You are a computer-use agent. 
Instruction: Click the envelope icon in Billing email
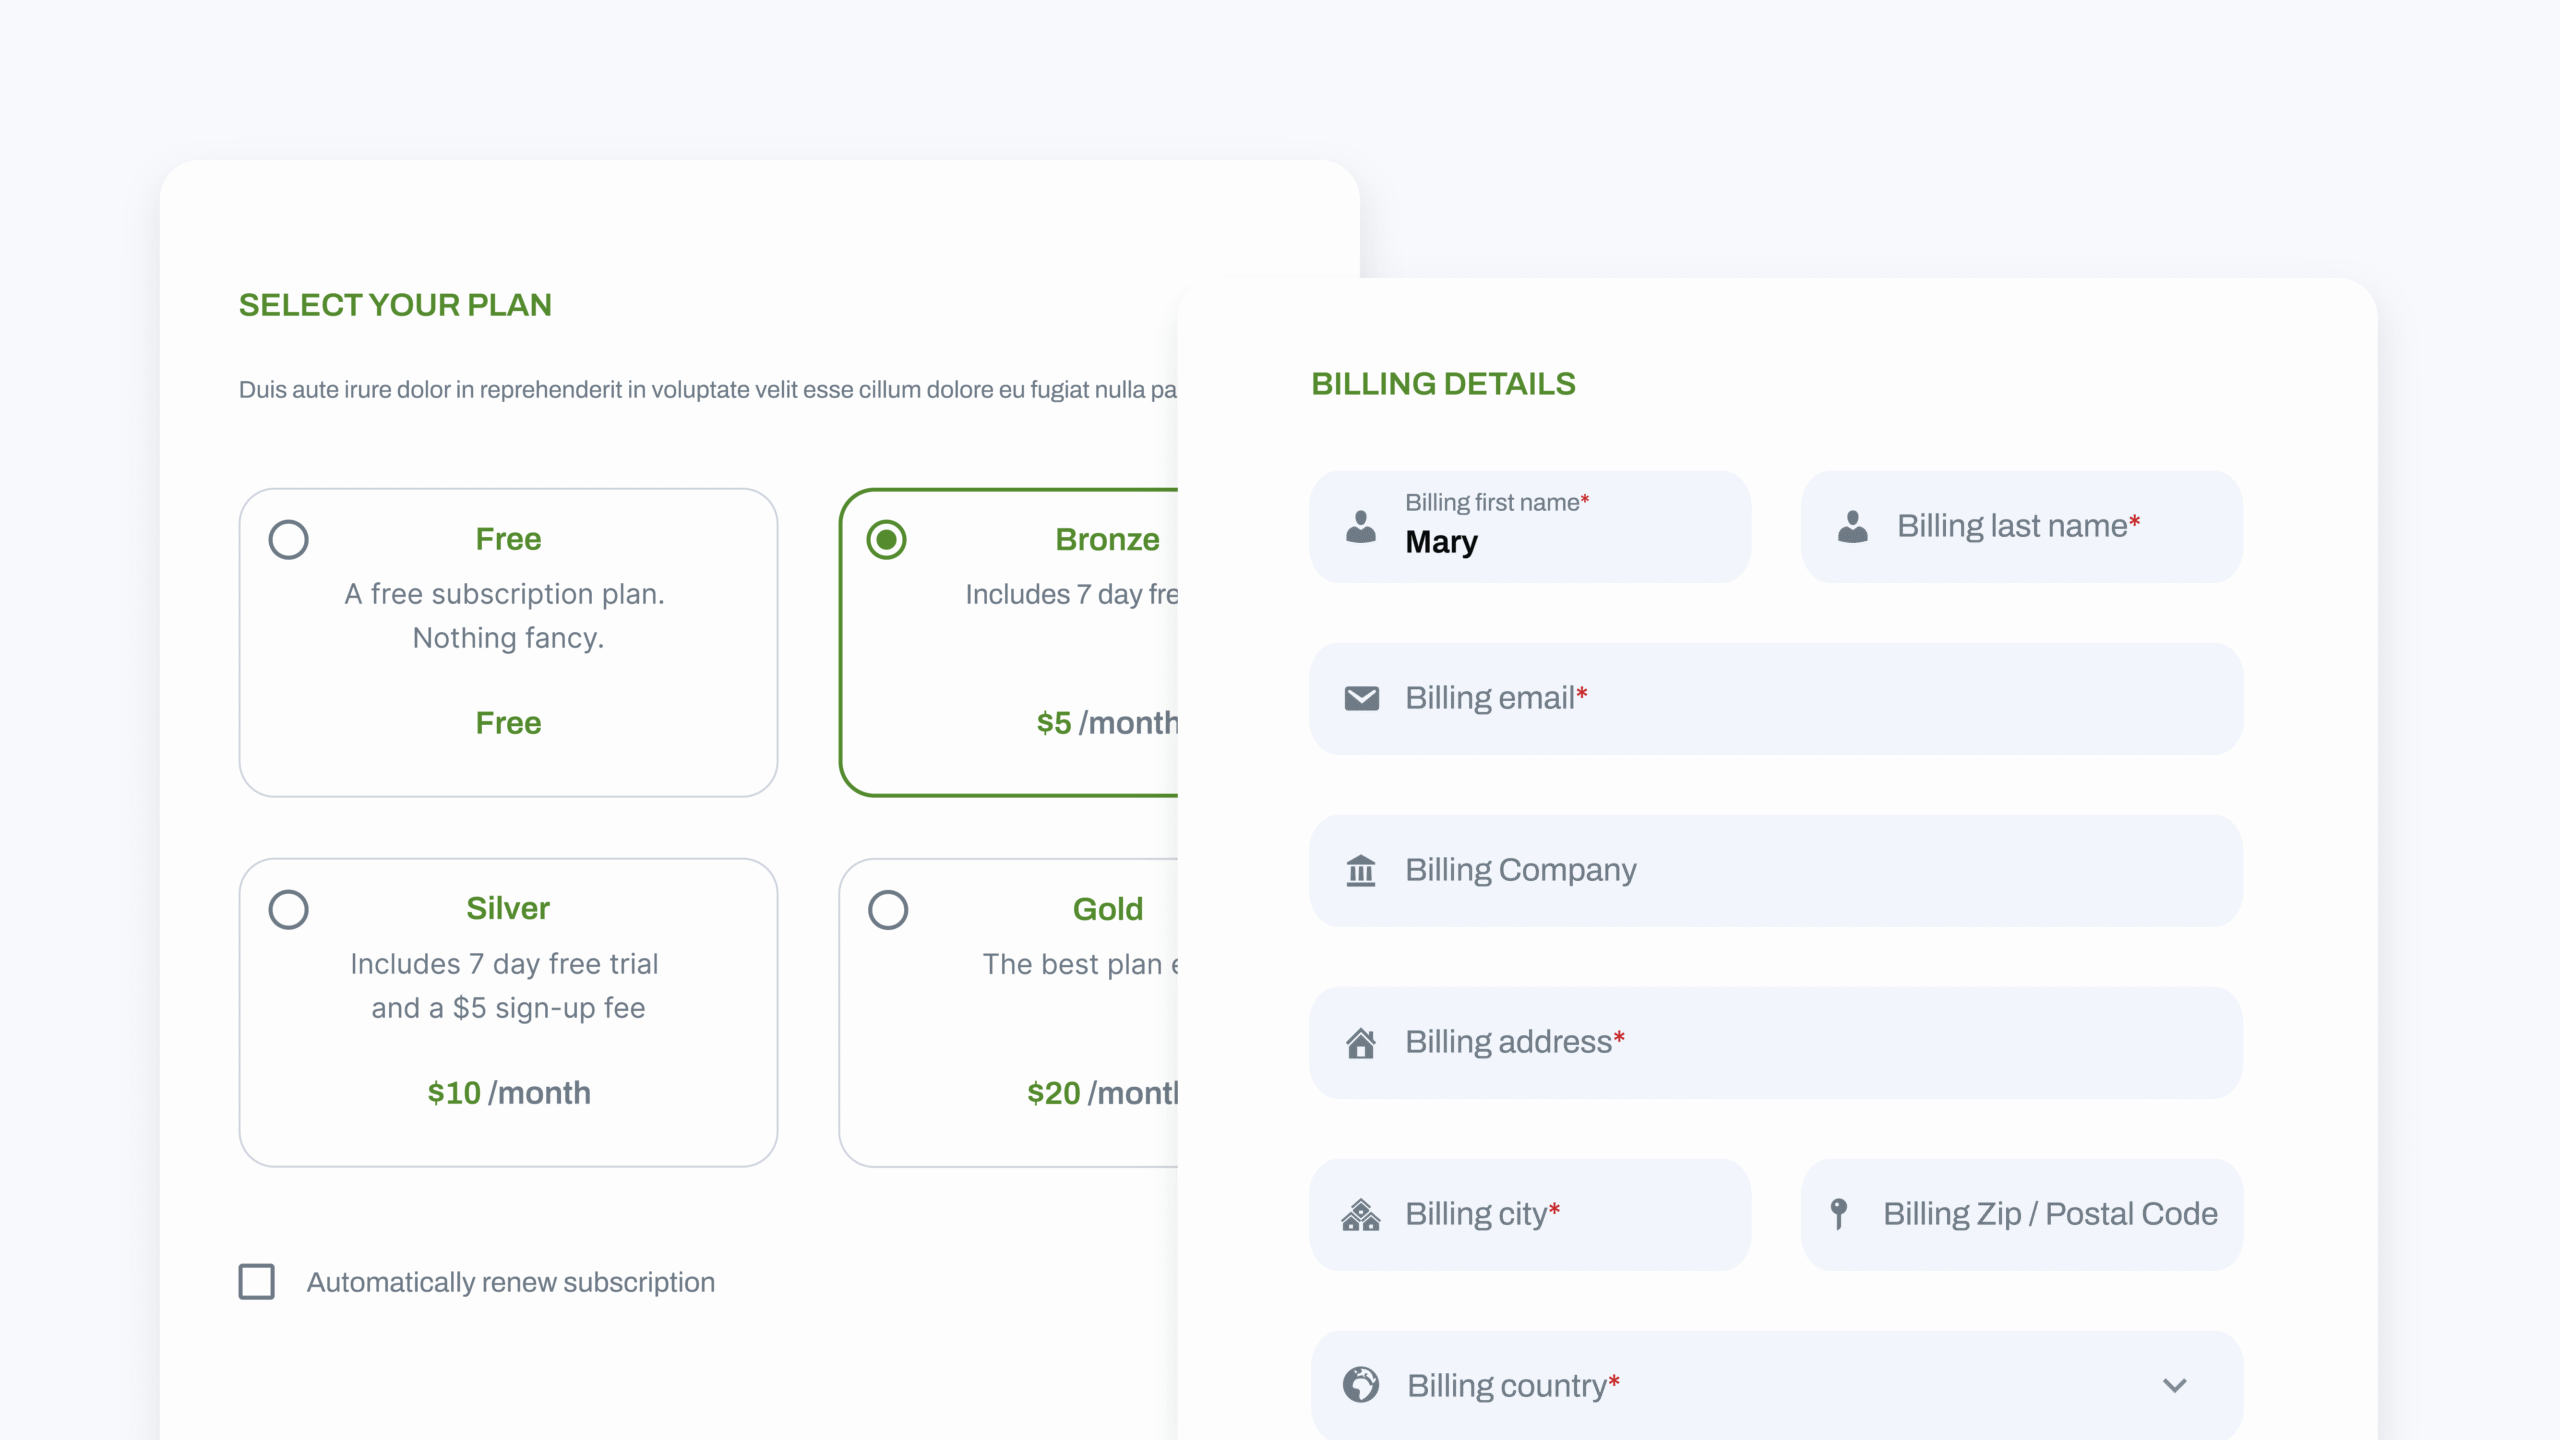tap(1361, 698)
